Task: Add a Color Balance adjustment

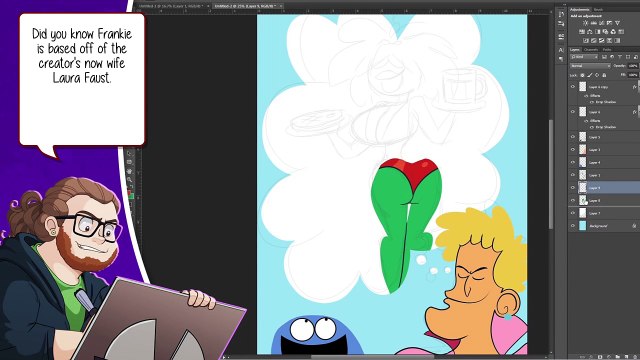Action: click(590, 32)
